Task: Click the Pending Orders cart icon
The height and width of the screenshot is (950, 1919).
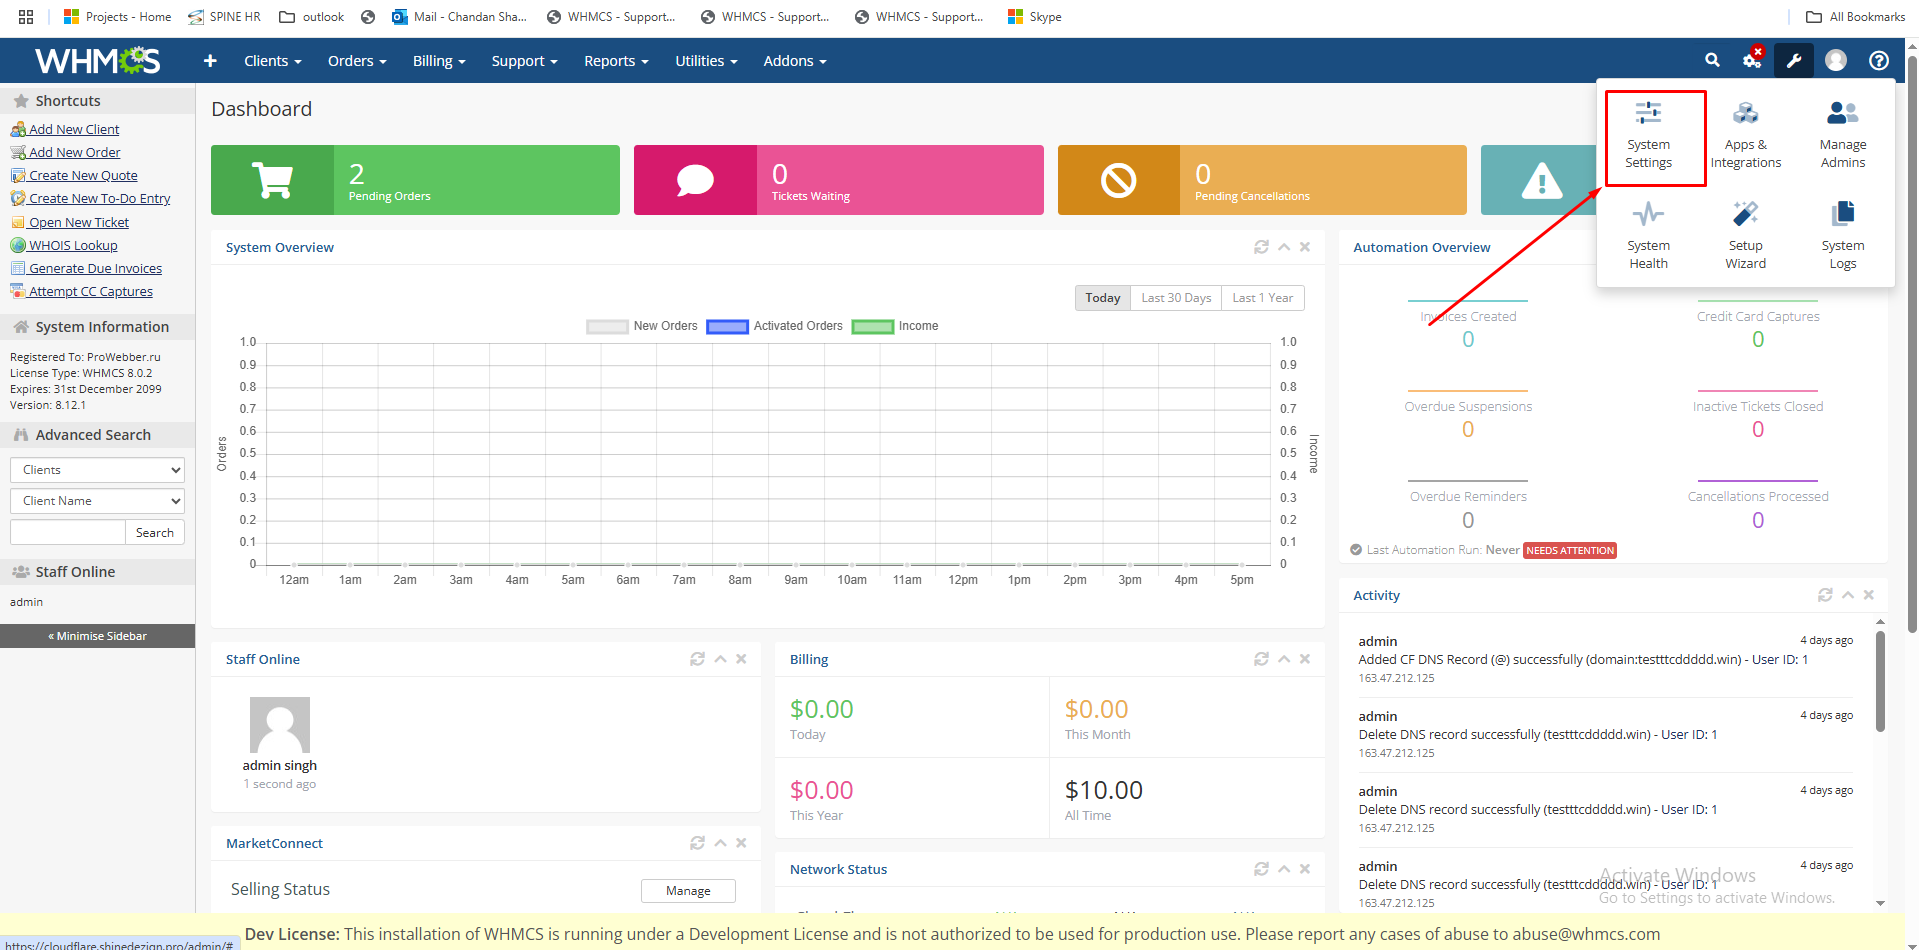Action: (x=272, y=180)
